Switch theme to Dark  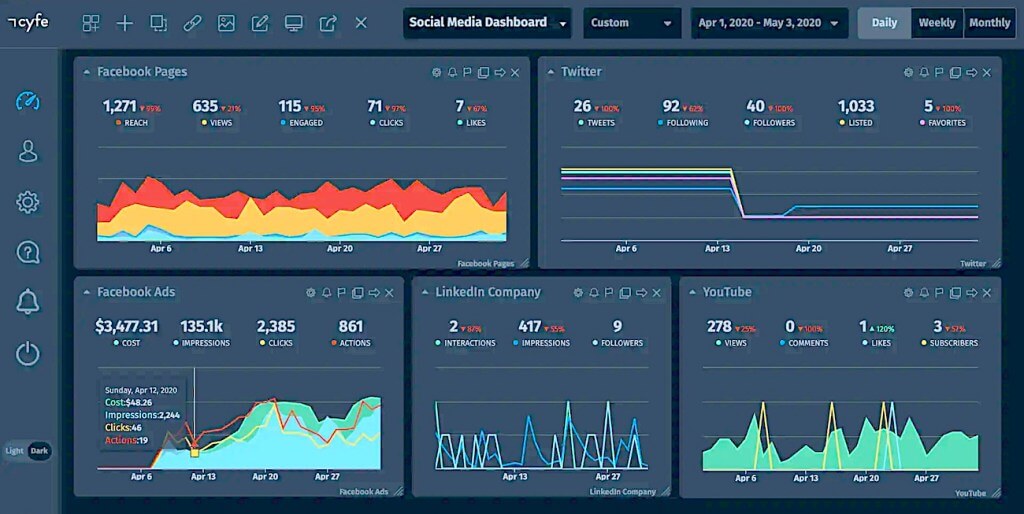tap(39, 451)
